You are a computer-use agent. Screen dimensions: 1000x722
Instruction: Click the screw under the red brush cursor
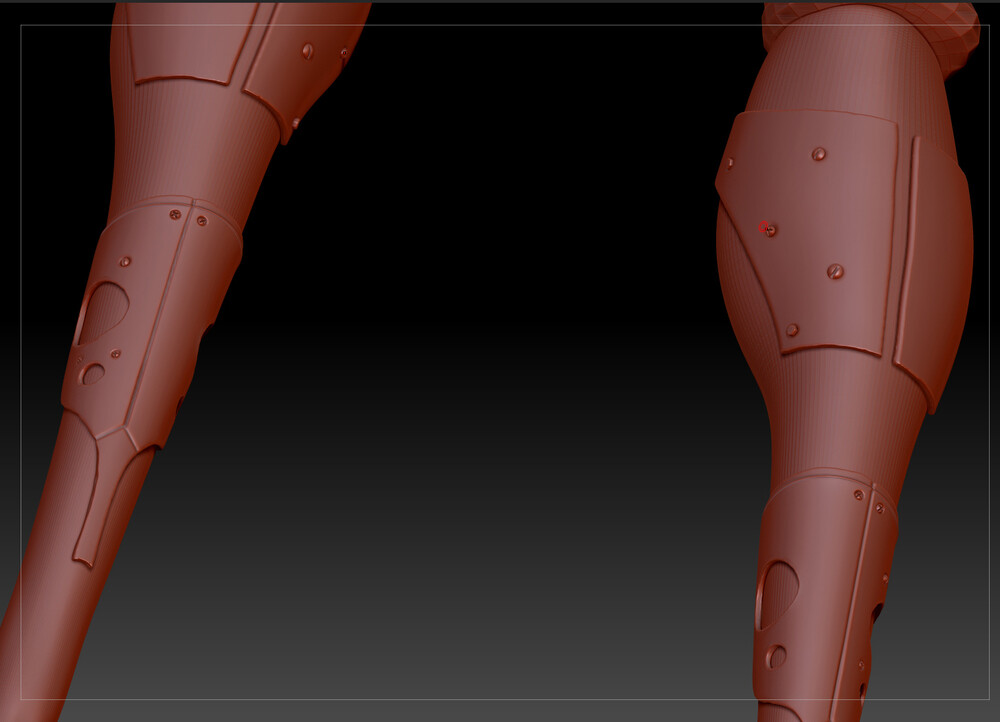click(770, 230)
